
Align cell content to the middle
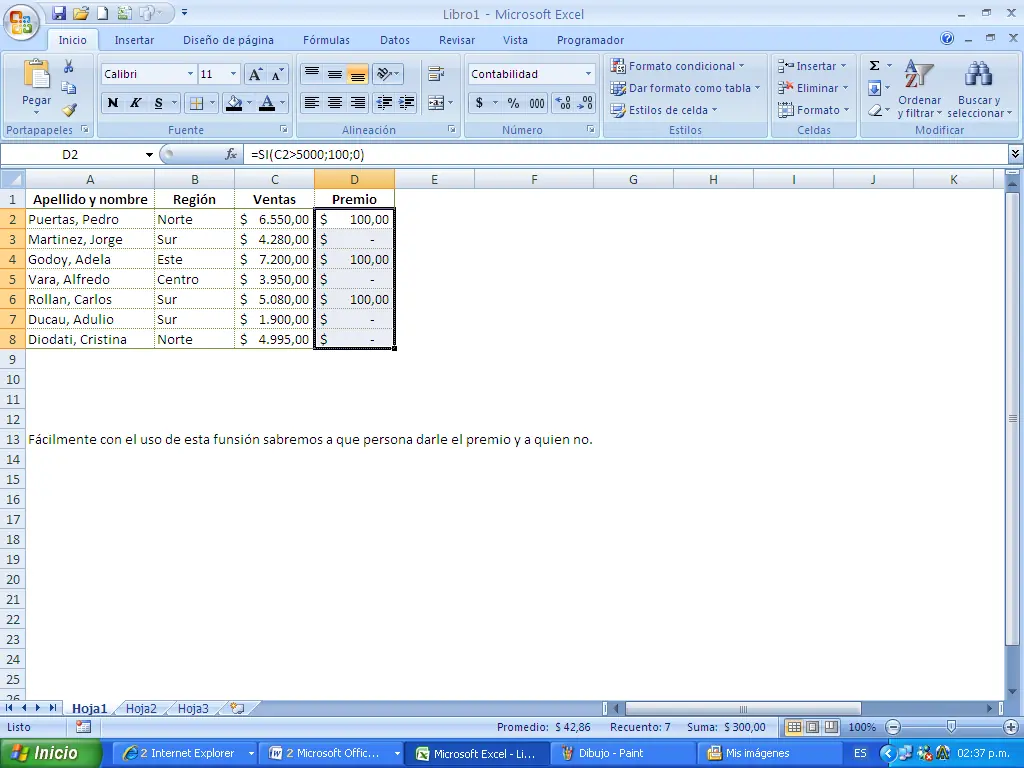click(335, 74)
